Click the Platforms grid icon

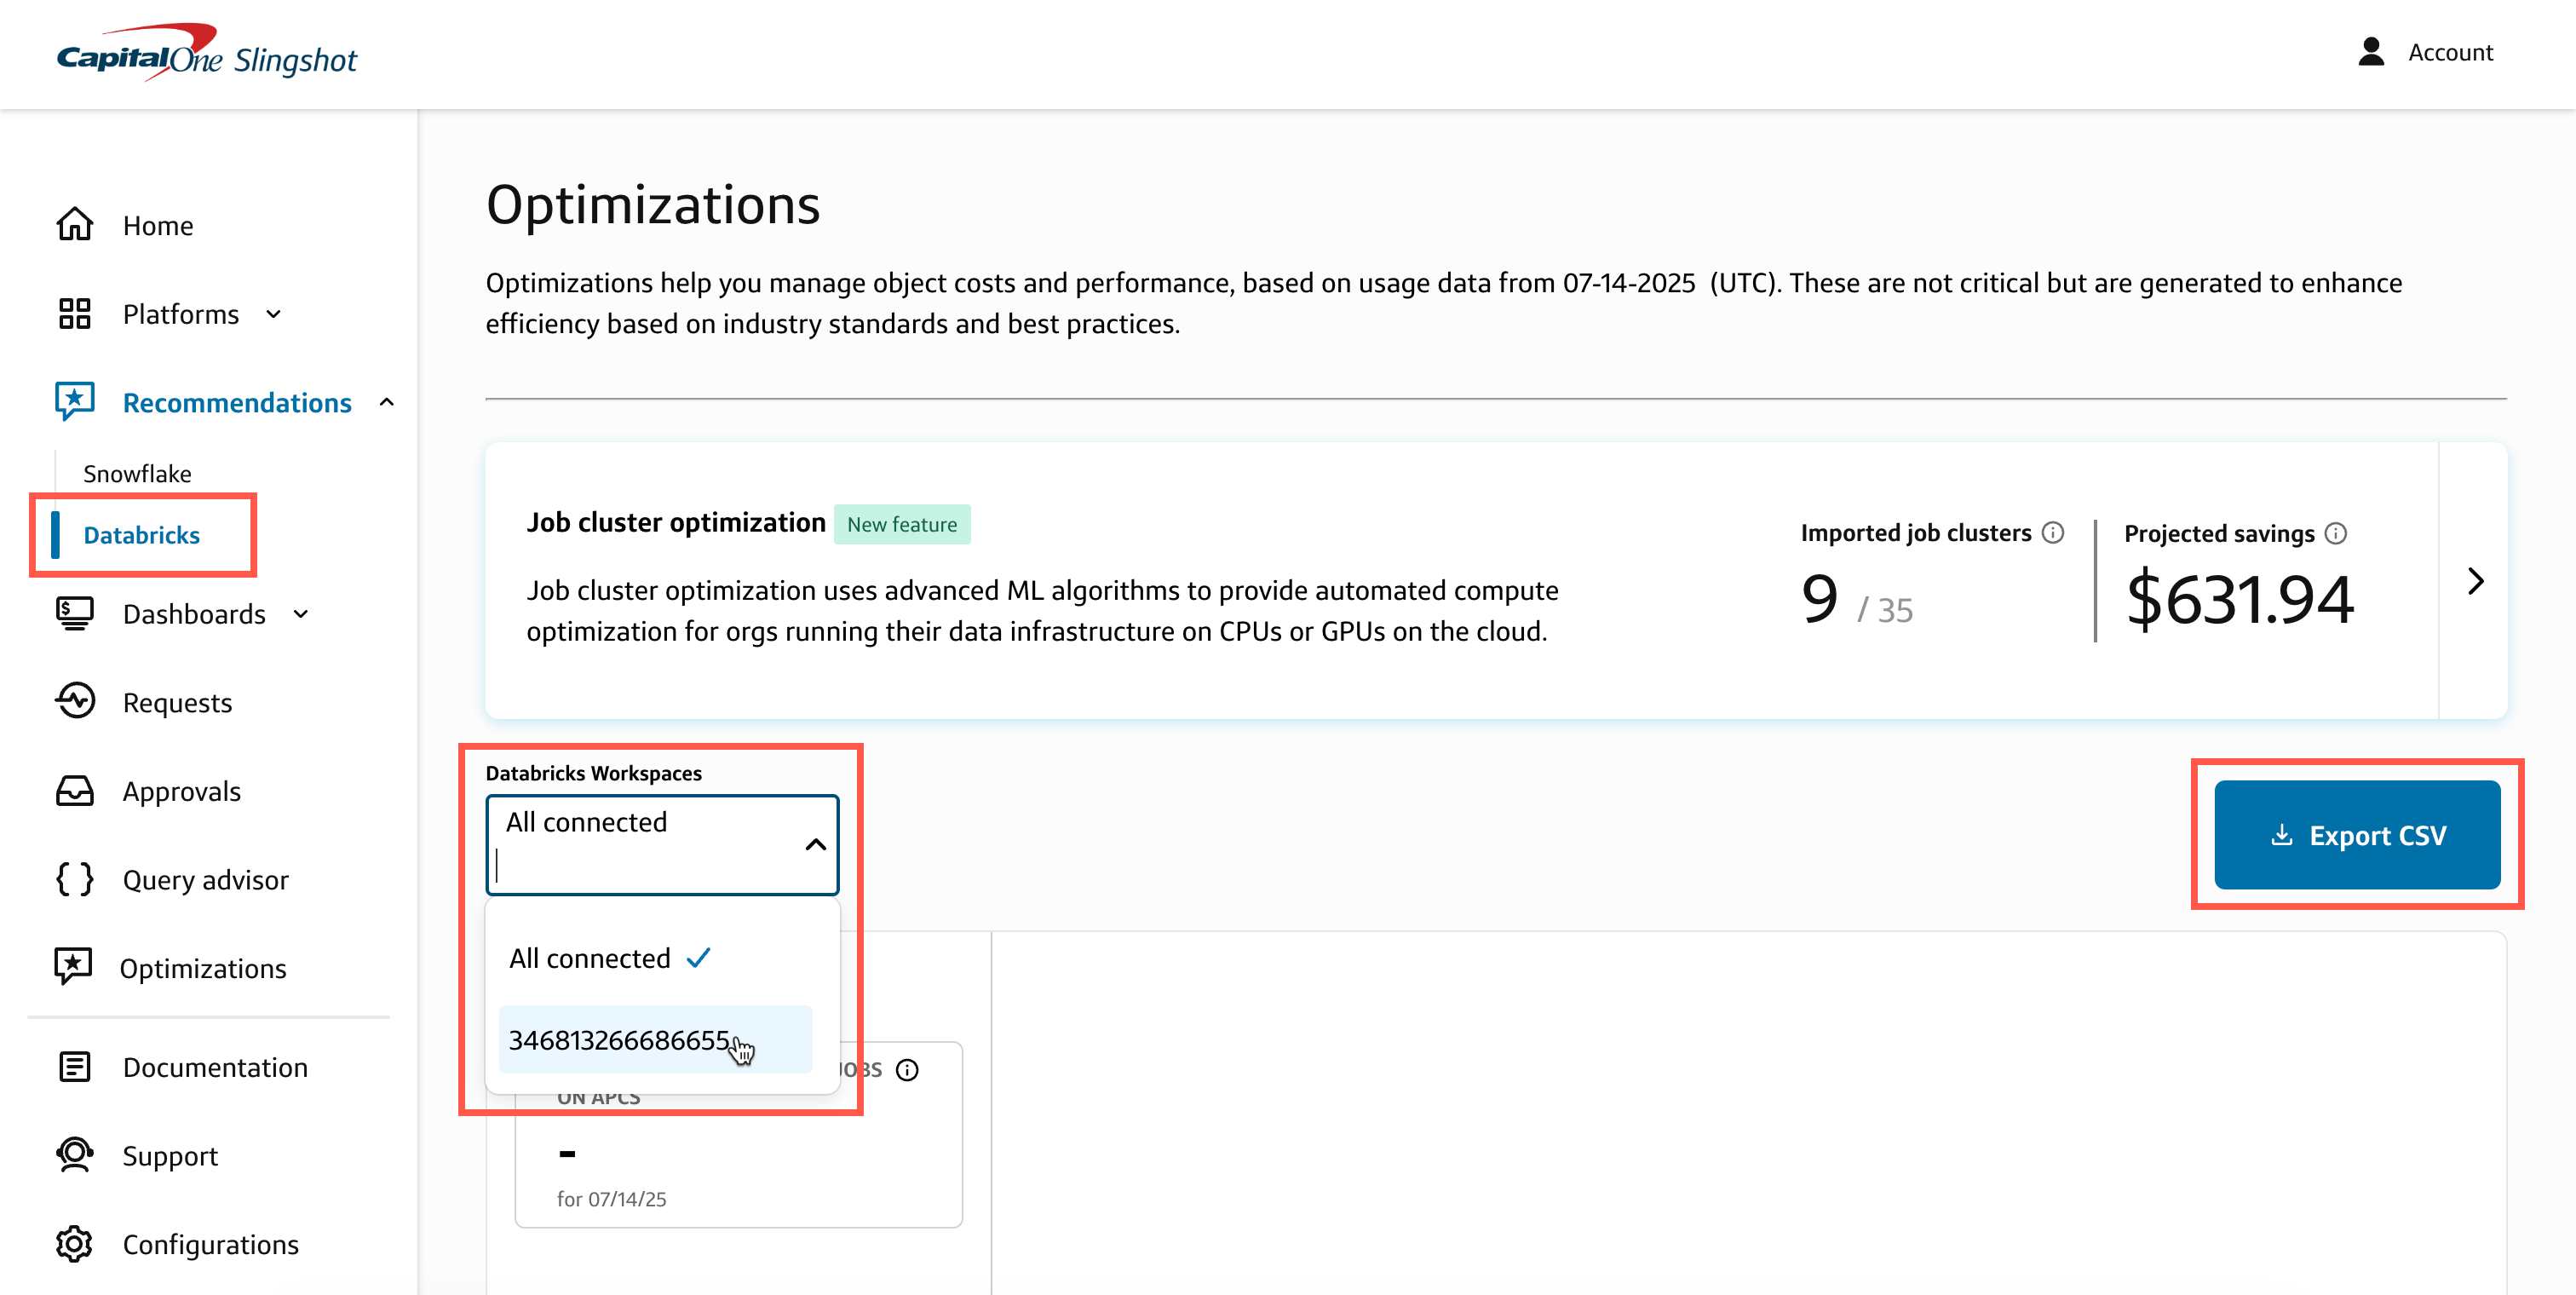75,314
